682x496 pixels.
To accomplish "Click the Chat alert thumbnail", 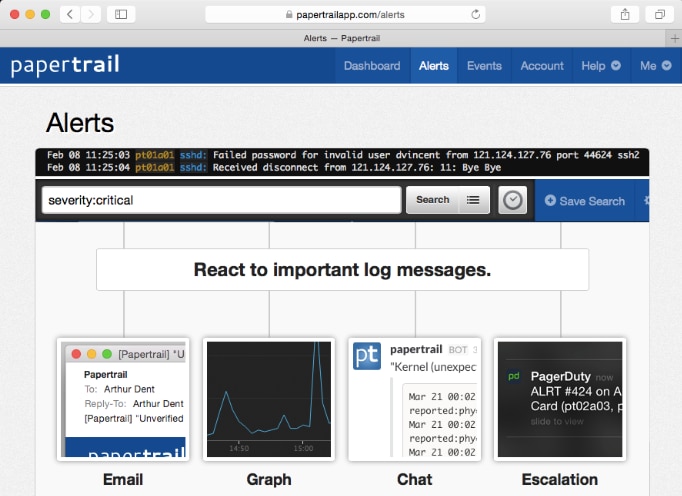I will (x=415, y=399).
